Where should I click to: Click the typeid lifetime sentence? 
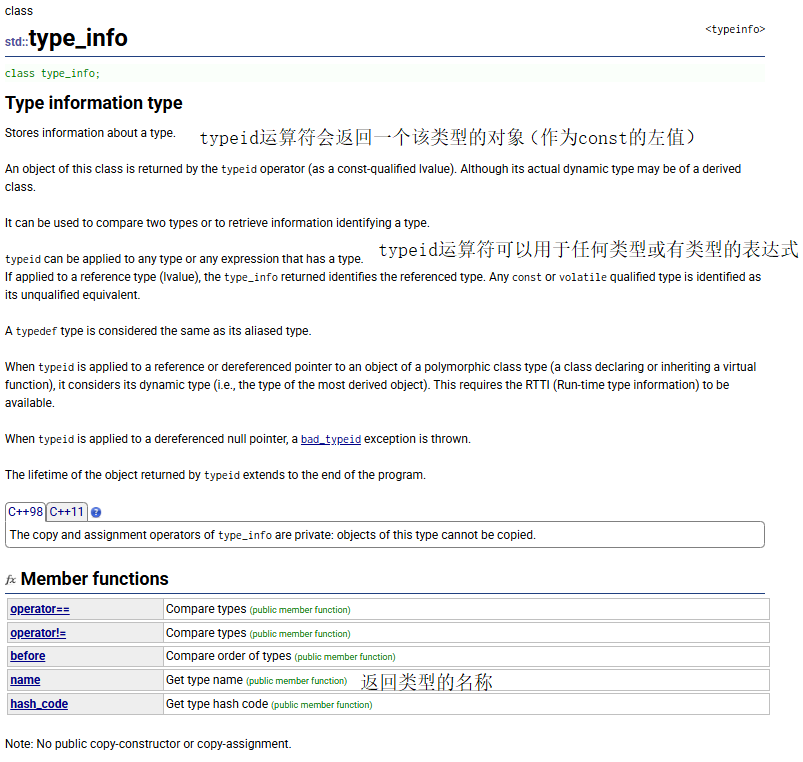(215, 475)
